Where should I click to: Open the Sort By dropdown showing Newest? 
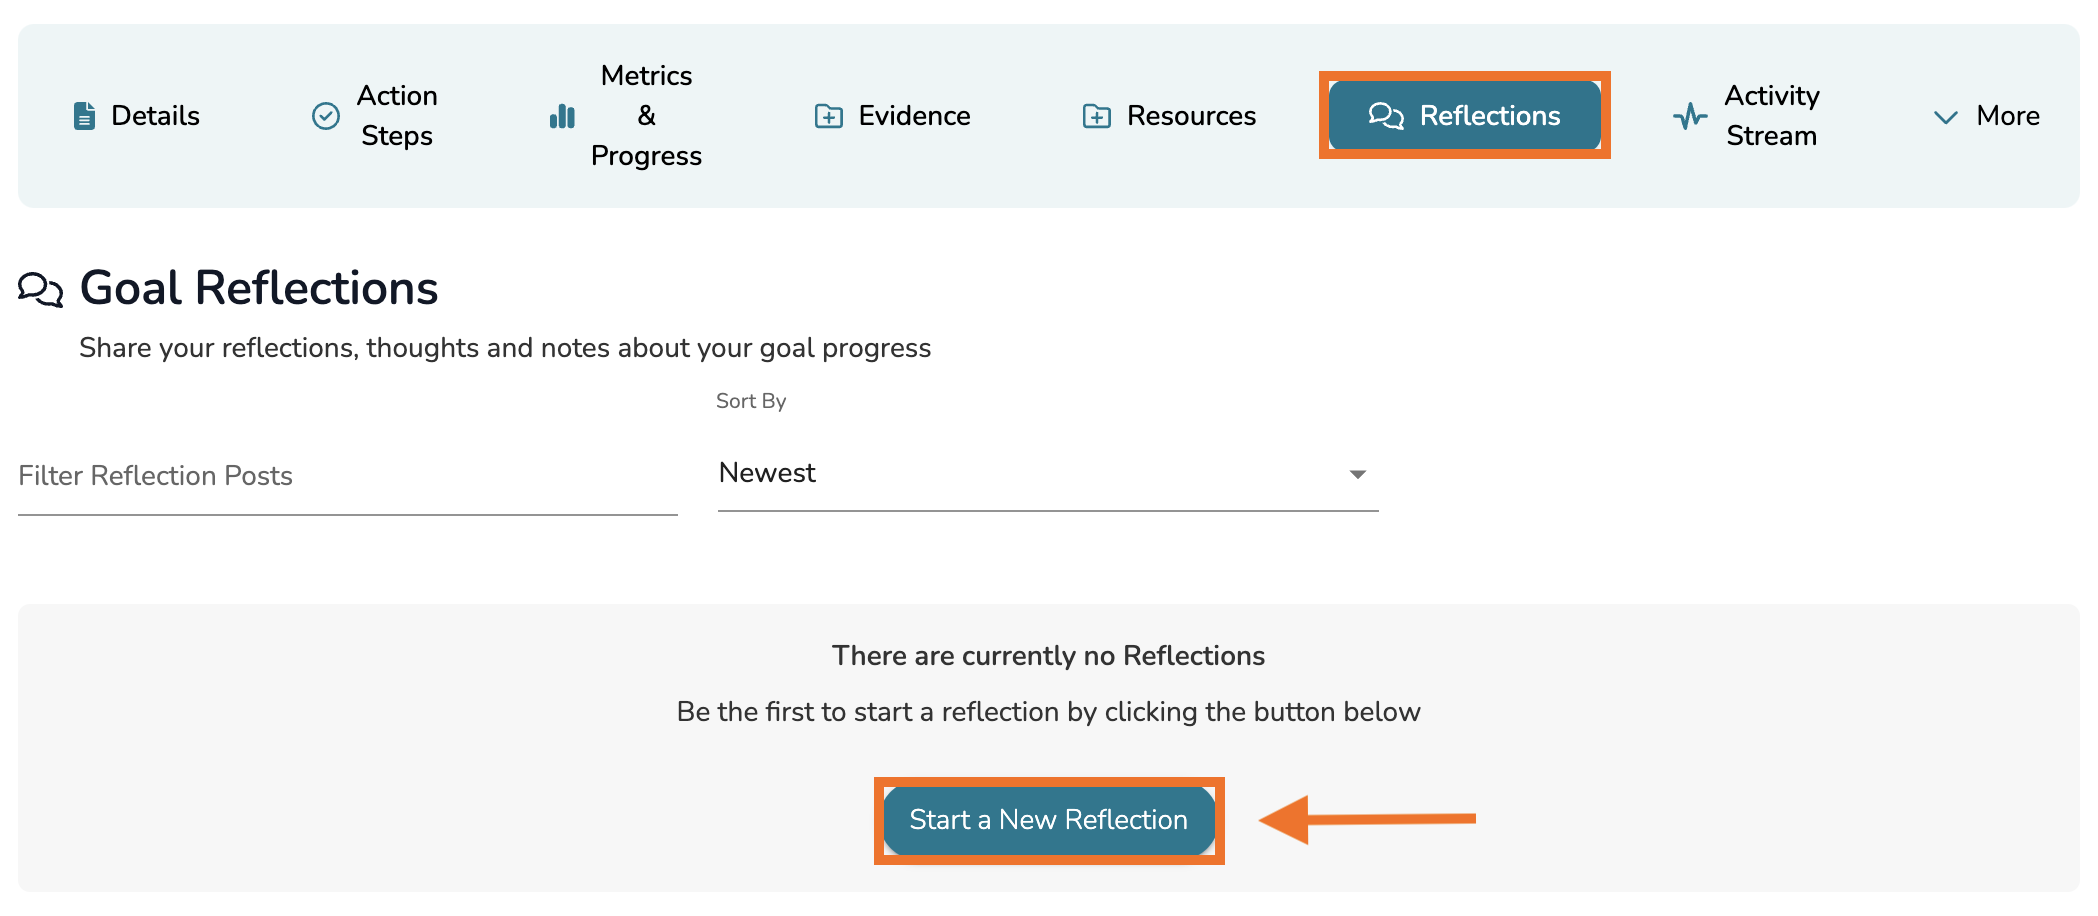(1047, 474)
